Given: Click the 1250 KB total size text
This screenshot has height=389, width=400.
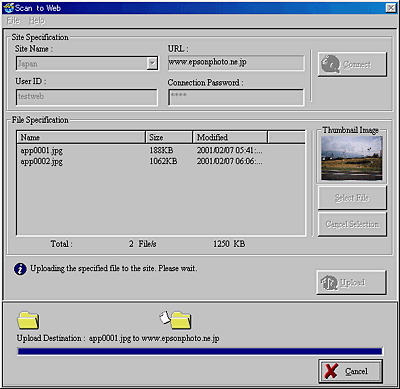Looking at the screenshot, I should pyautogui.click(x=229, y=244).
